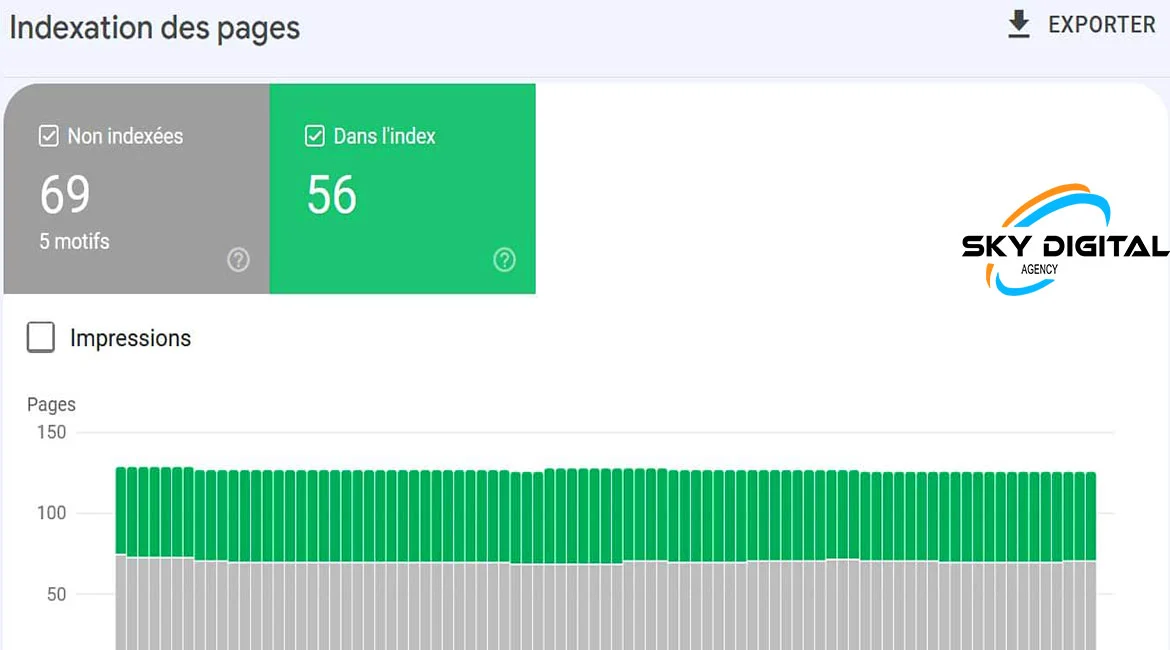Click the Impressions label
The image size is (1170, 650).
[131, 338]
